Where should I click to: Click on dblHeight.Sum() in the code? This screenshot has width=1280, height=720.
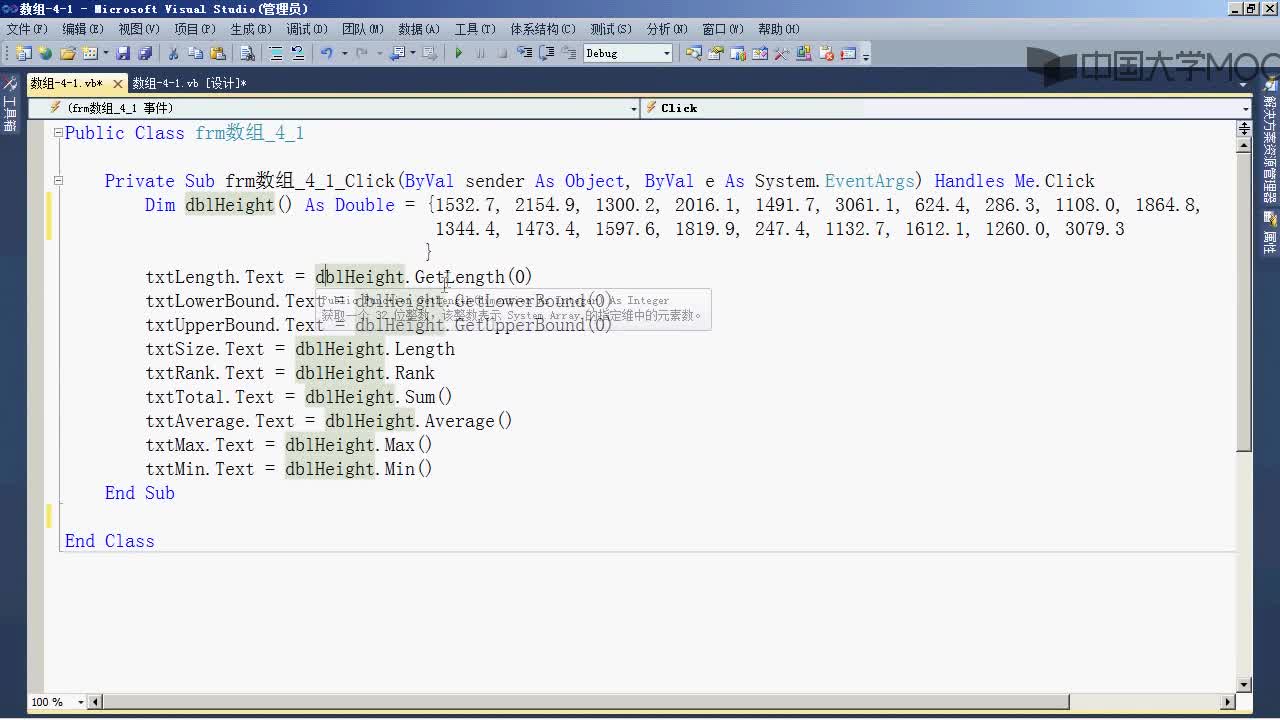[x=379, y=397]
